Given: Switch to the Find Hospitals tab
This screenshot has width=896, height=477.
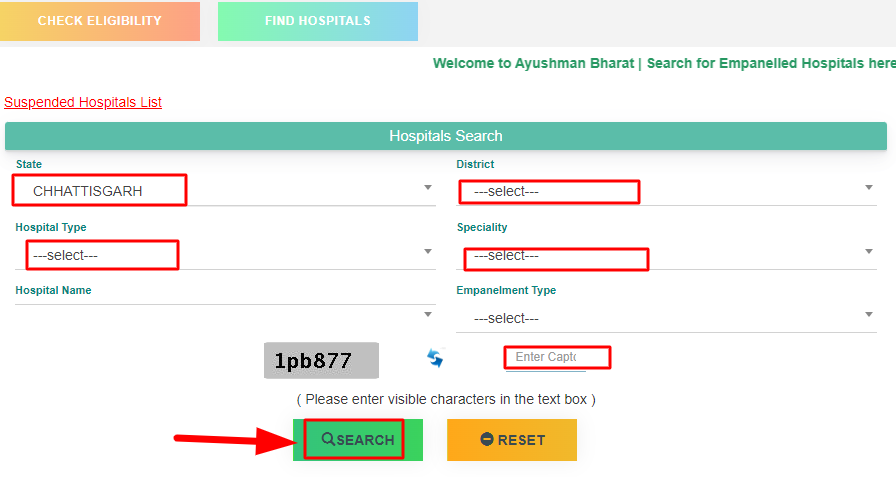Looking at the screenshot, I should pyautogui.click(x=318, y=21).
